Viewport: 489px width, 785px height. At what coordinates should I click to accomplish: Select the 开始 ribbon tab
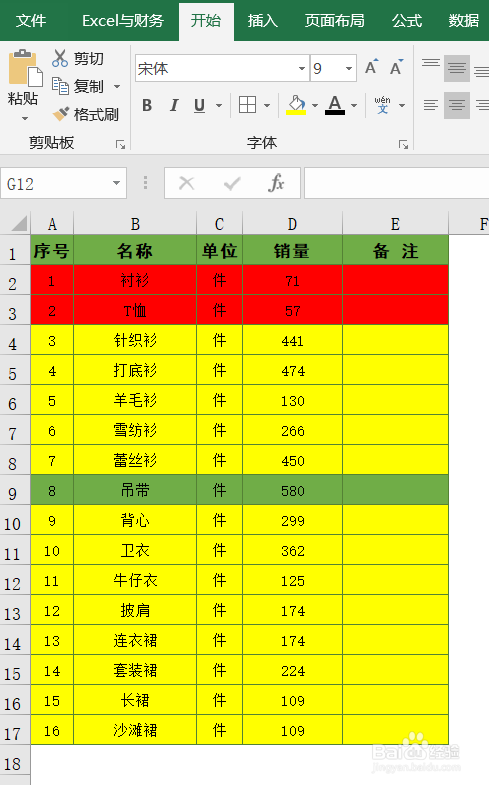click(x=206, y=21)
